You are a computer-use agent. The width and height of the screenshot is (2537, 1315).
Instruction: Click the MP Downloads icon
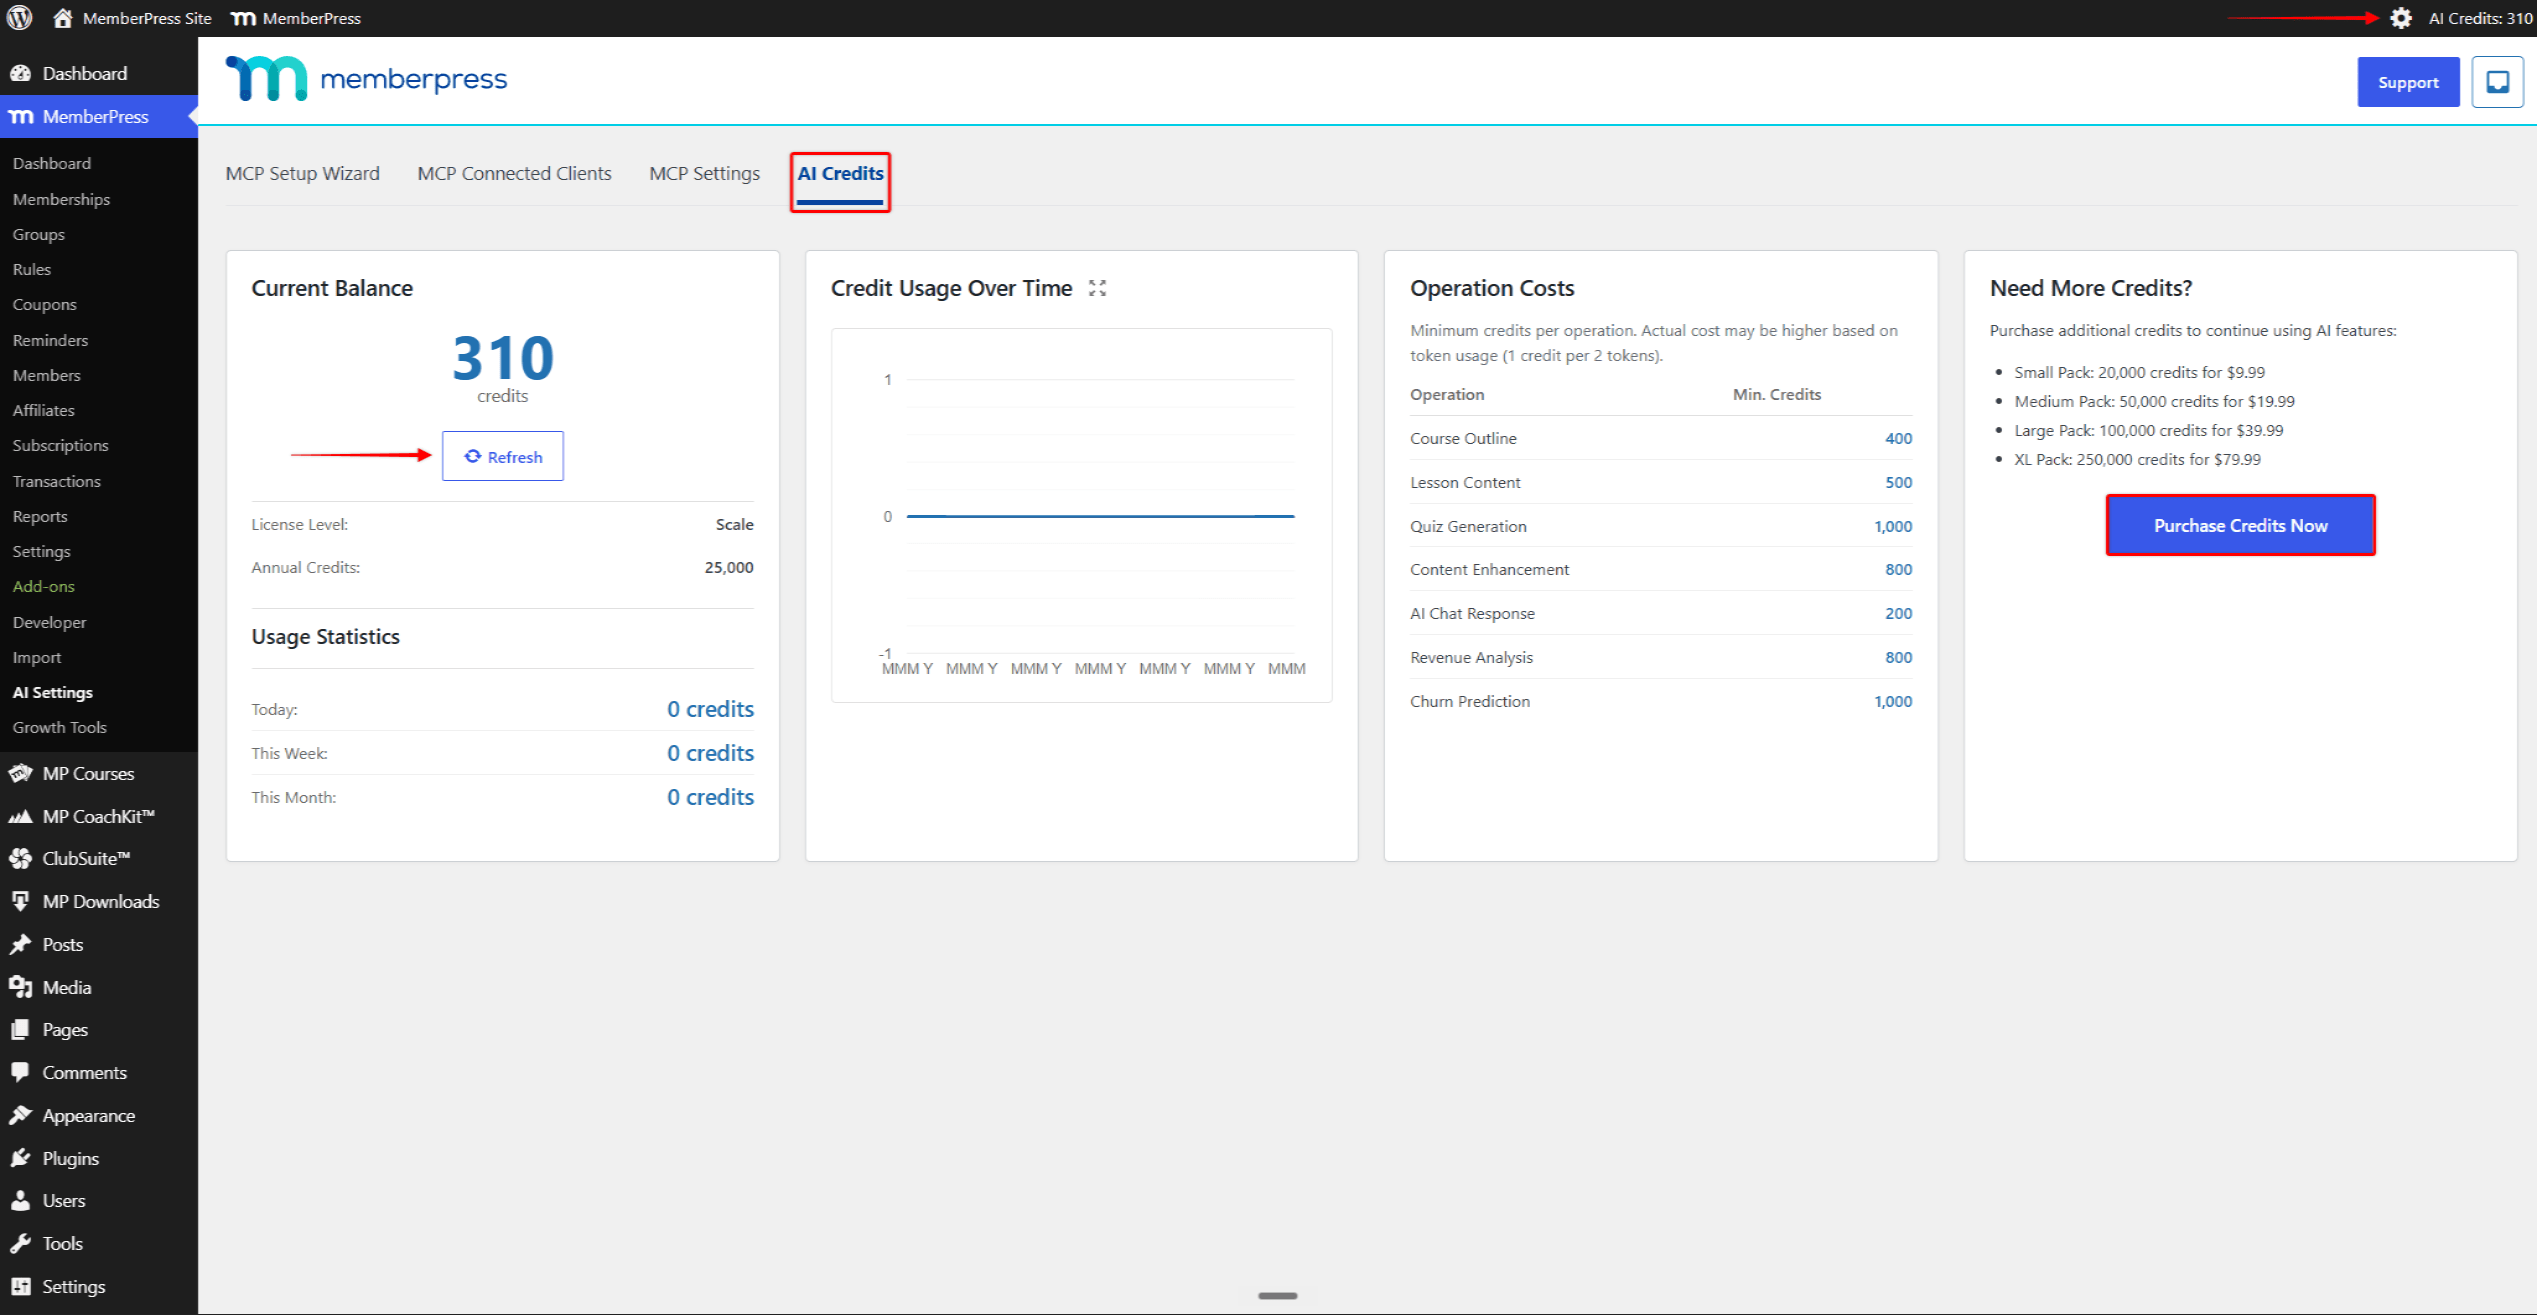20,901
